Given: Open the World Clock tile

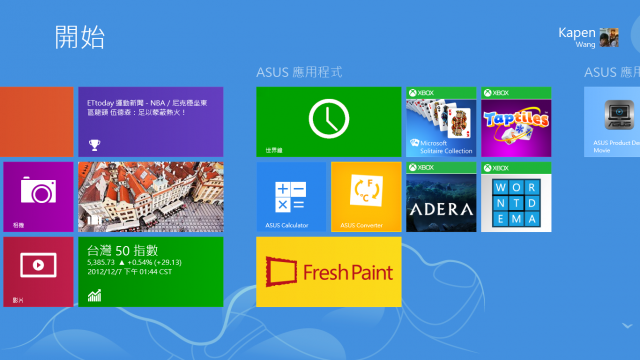Looking at the screenshot, I should point(329,122).
